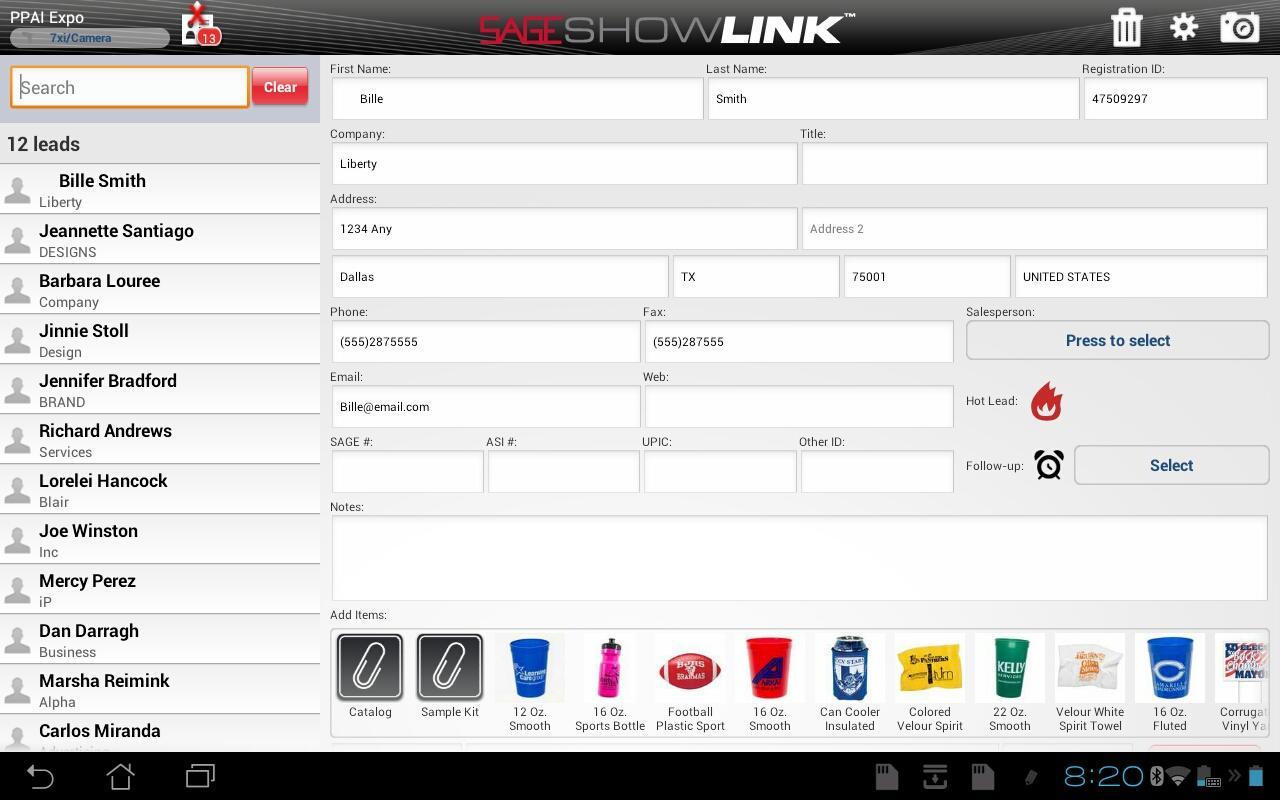This screenshot has height=800, width=1280.
Task: Add the red 16 Oz. Smooth cup
Action: [x=770, y=682]
